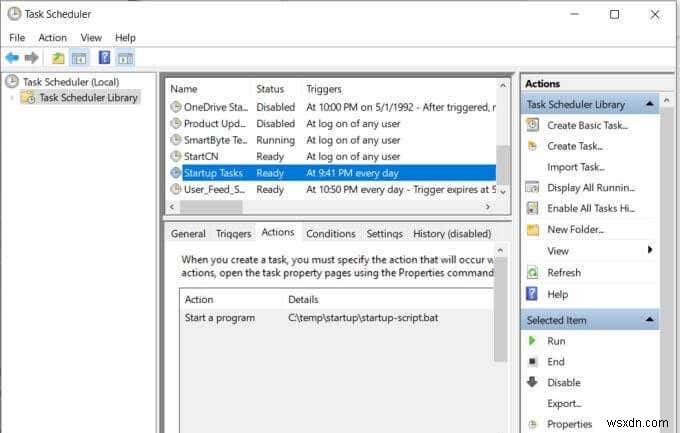Click the Create Task icon
This screenshot has height=433, width=680.
coord(533,146)
